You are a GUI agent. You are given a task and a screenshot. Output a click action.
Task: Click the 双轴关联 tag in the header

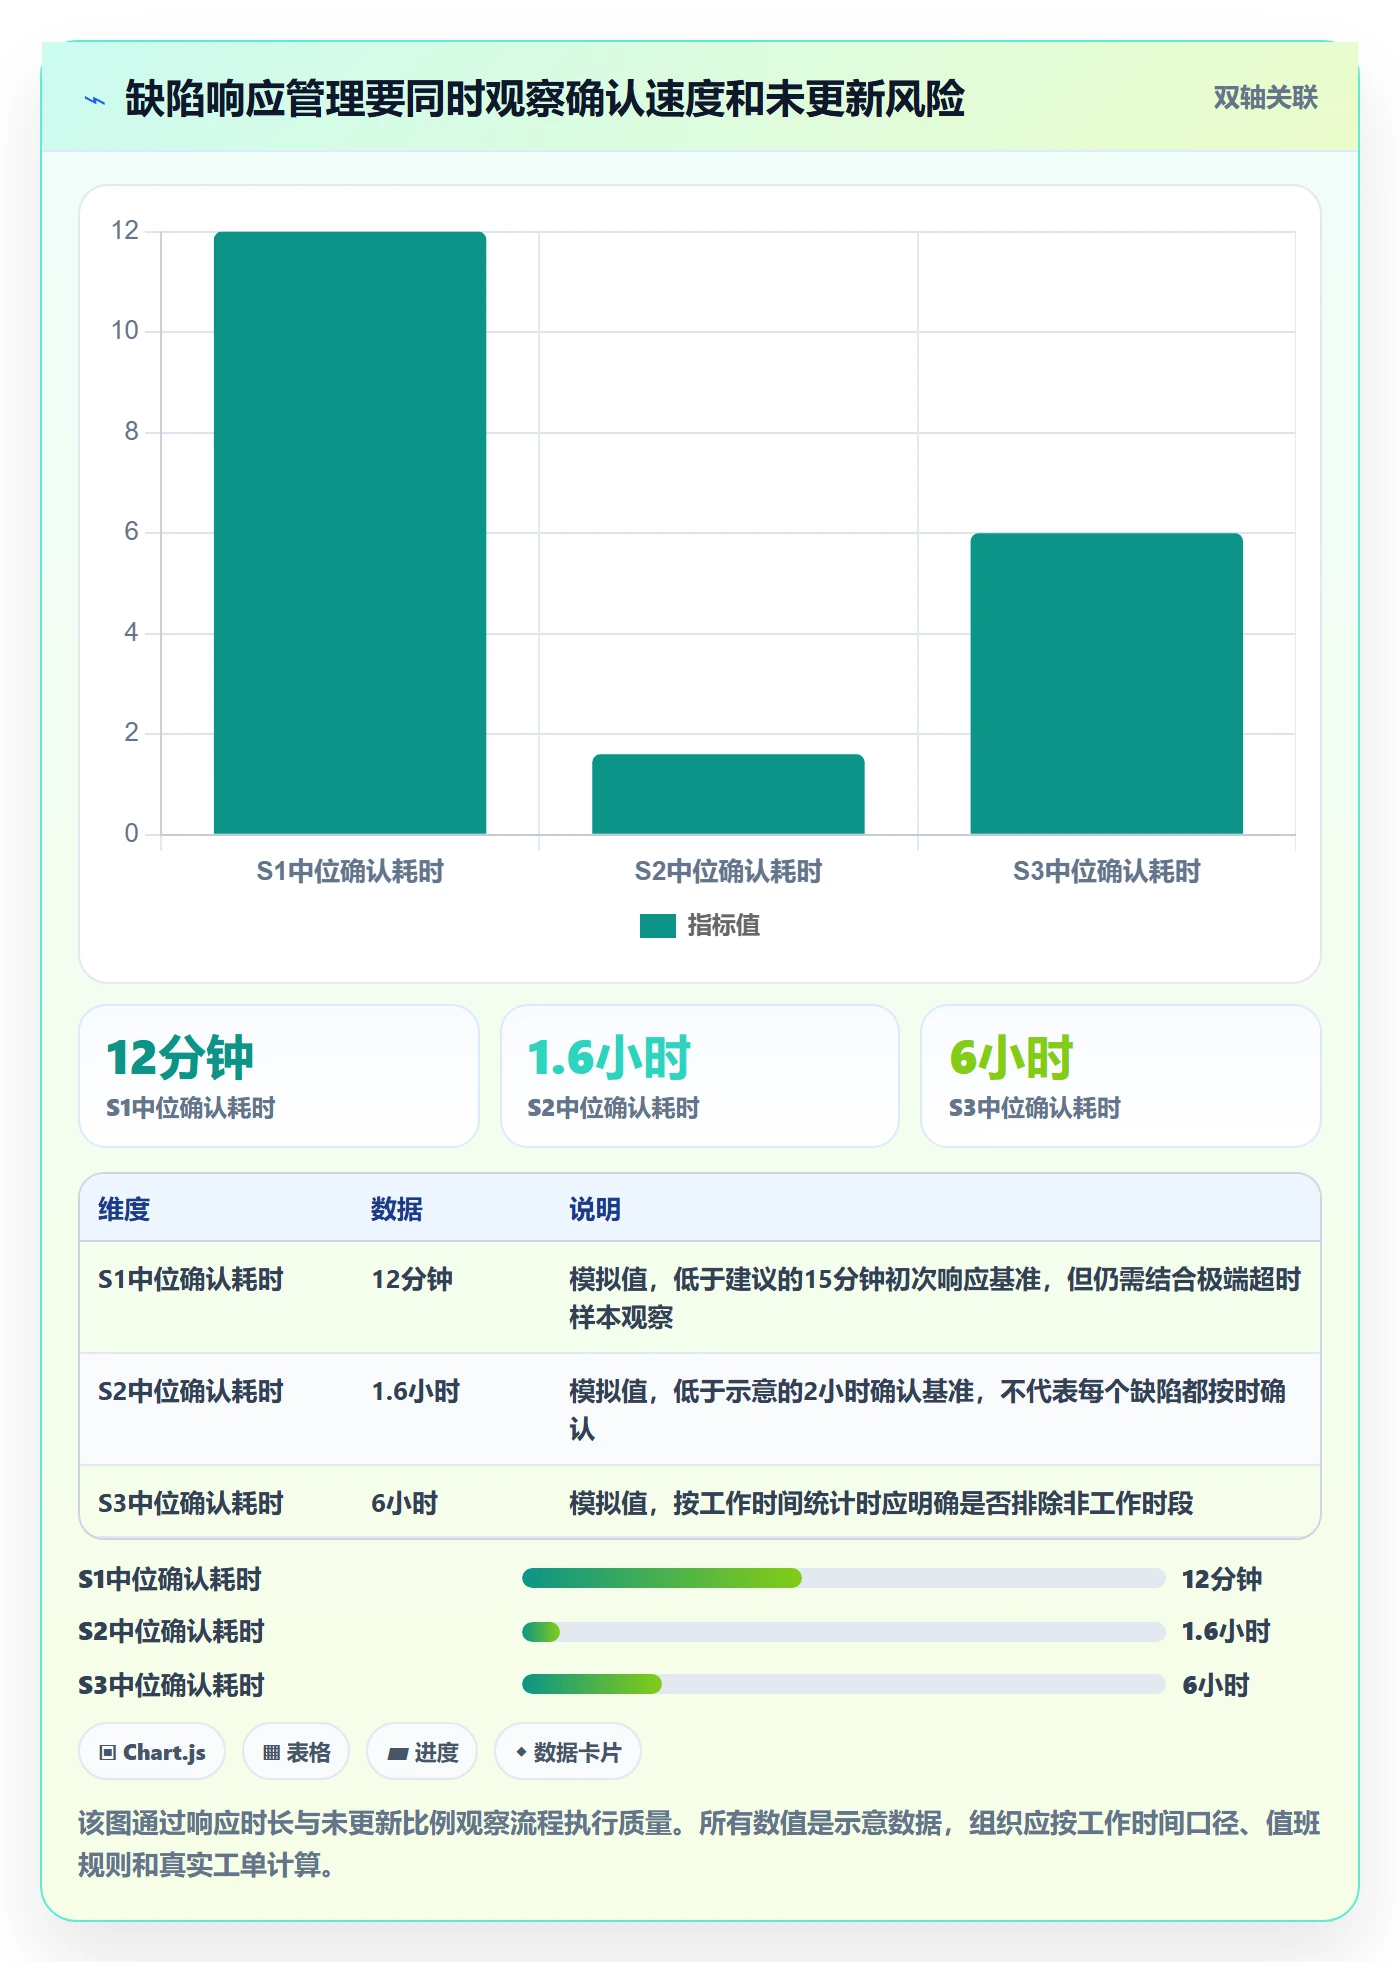click(x=1265, y=98)
